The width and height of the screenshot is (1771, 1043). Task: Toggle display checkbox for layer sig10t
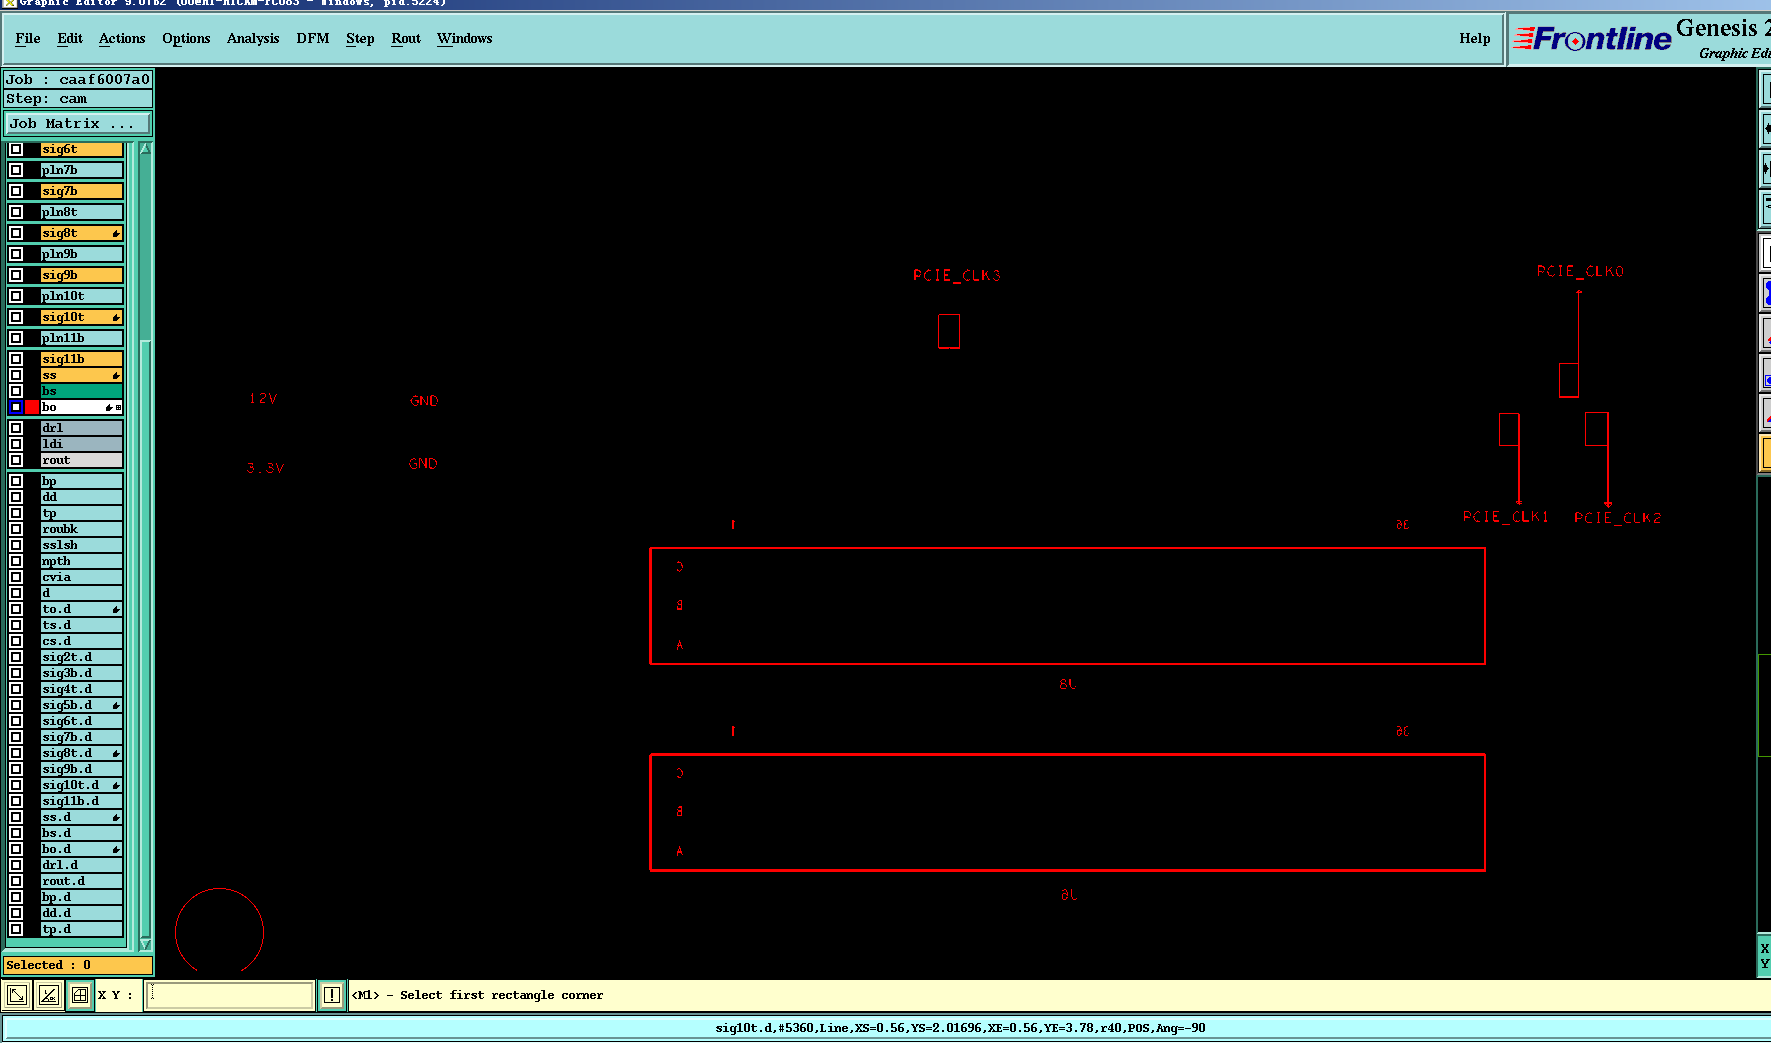point(16,318)
